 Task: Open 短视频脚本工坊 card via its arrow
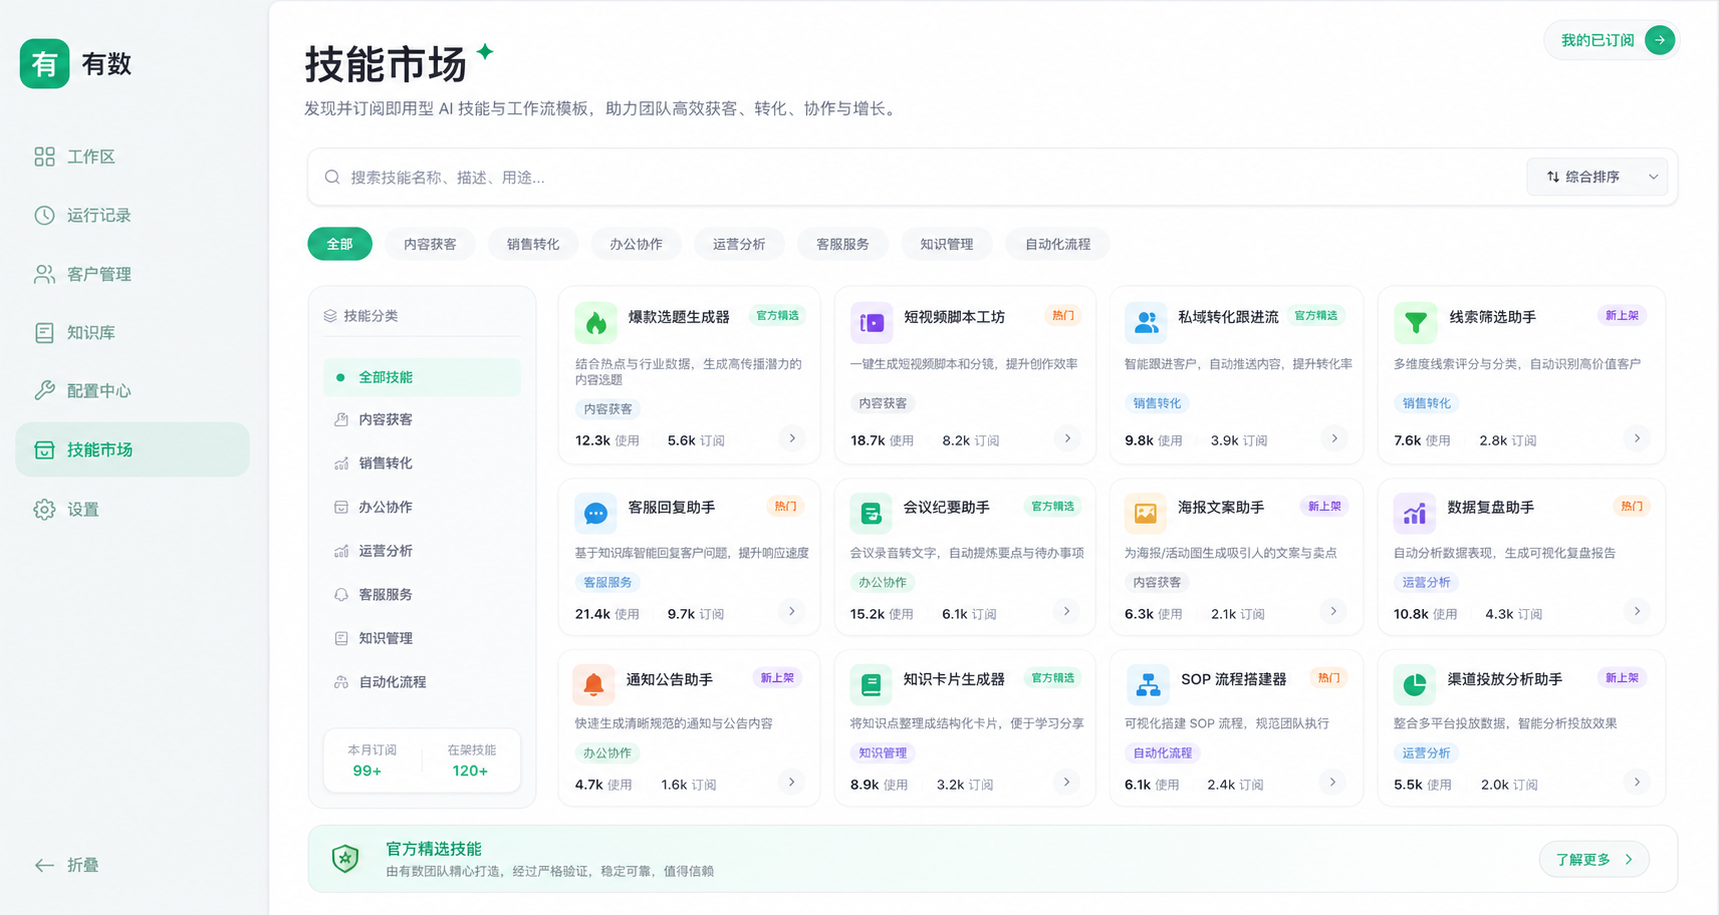(1067, 438)
